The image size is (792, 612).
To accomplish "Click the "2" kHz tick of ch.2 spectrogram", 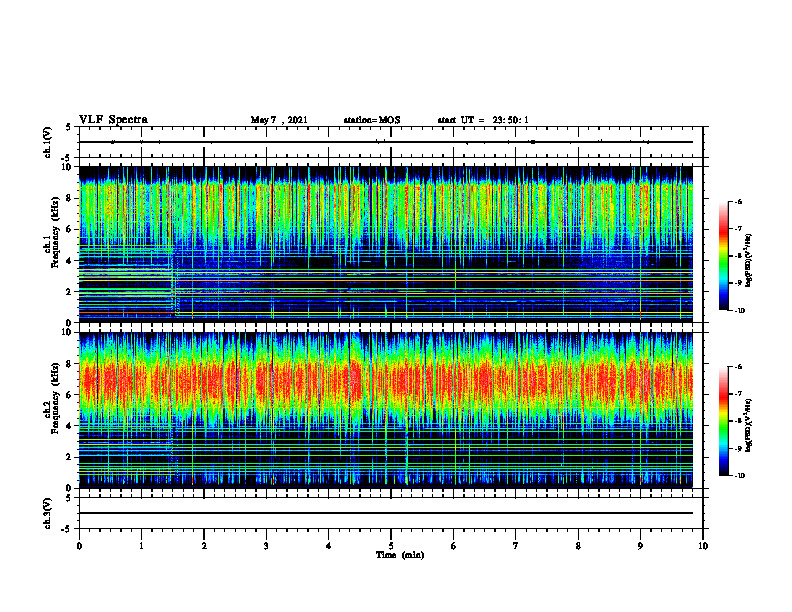I will (x=70, y=457).
